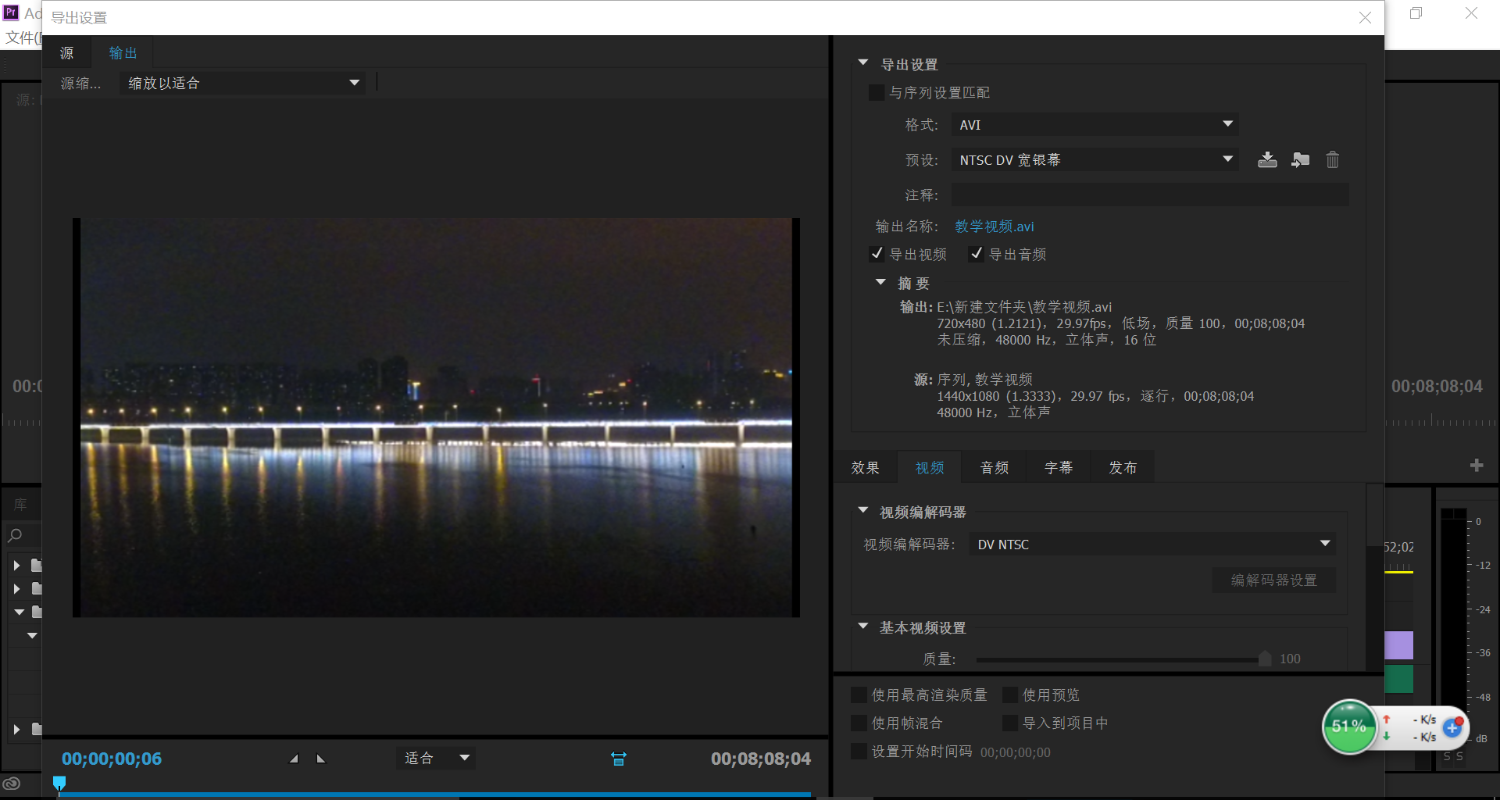The height and width of the screenshot is (800, 1500).
Task: Close the Export Settings dialog
Action: (x=1365, y=17)
